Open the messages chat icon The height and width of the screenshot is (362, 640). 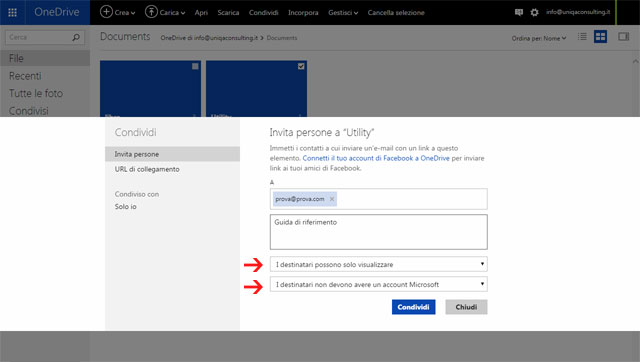(x=519, y=12)
